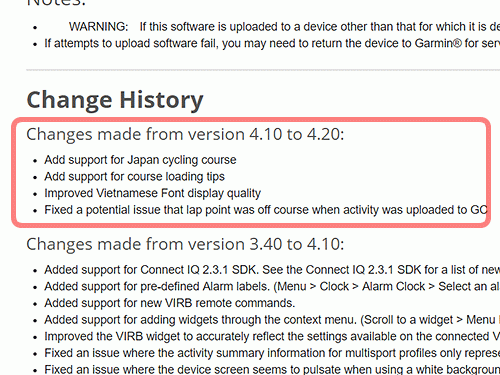This screenshot has height=375, width=500.
Task: Select the "Changes made from version 4.10 to 4.20" heading
Action: 185,134
